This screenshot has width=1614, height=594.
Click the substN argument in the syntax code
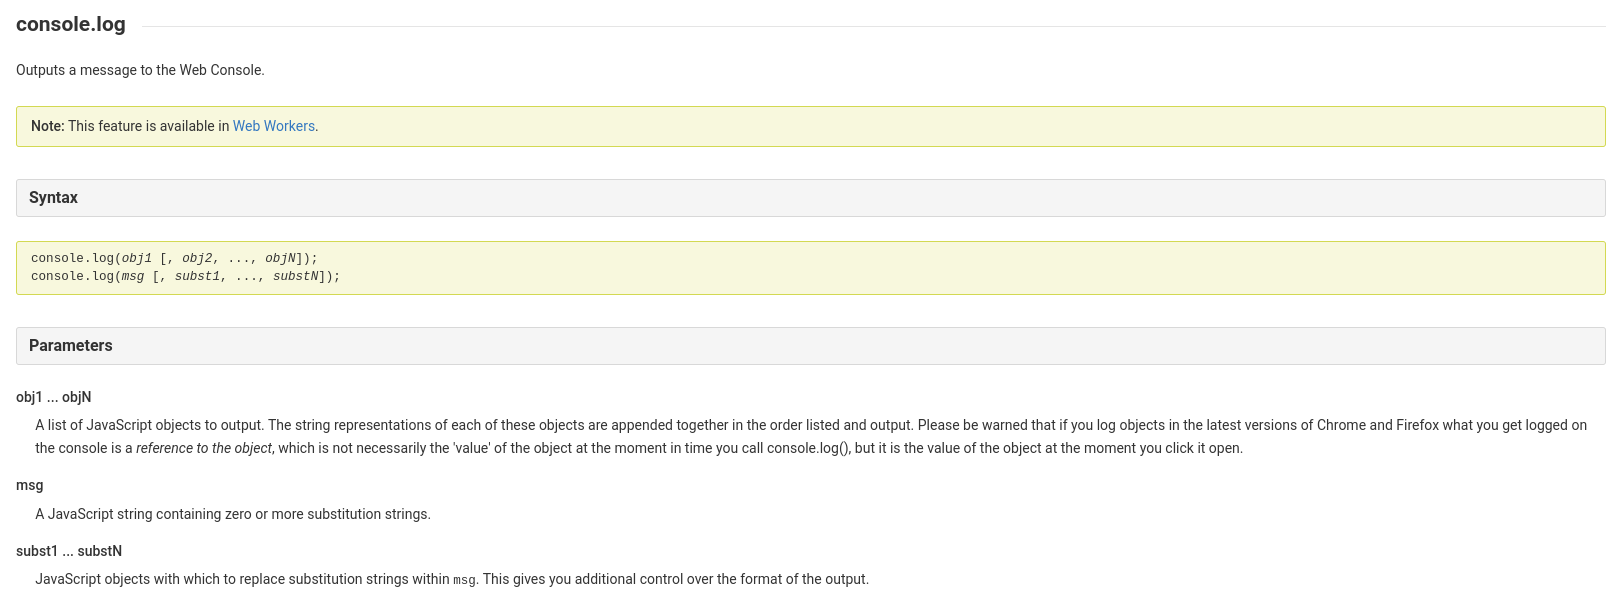pyautogui.click(x=295, y=276)
